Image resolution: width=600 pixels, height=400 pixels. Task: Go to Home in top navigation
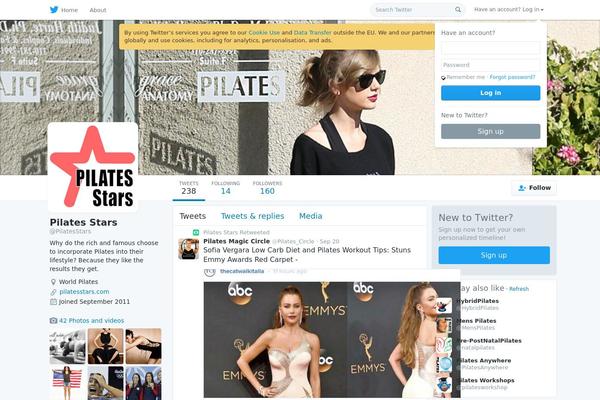tap(69, 10)
